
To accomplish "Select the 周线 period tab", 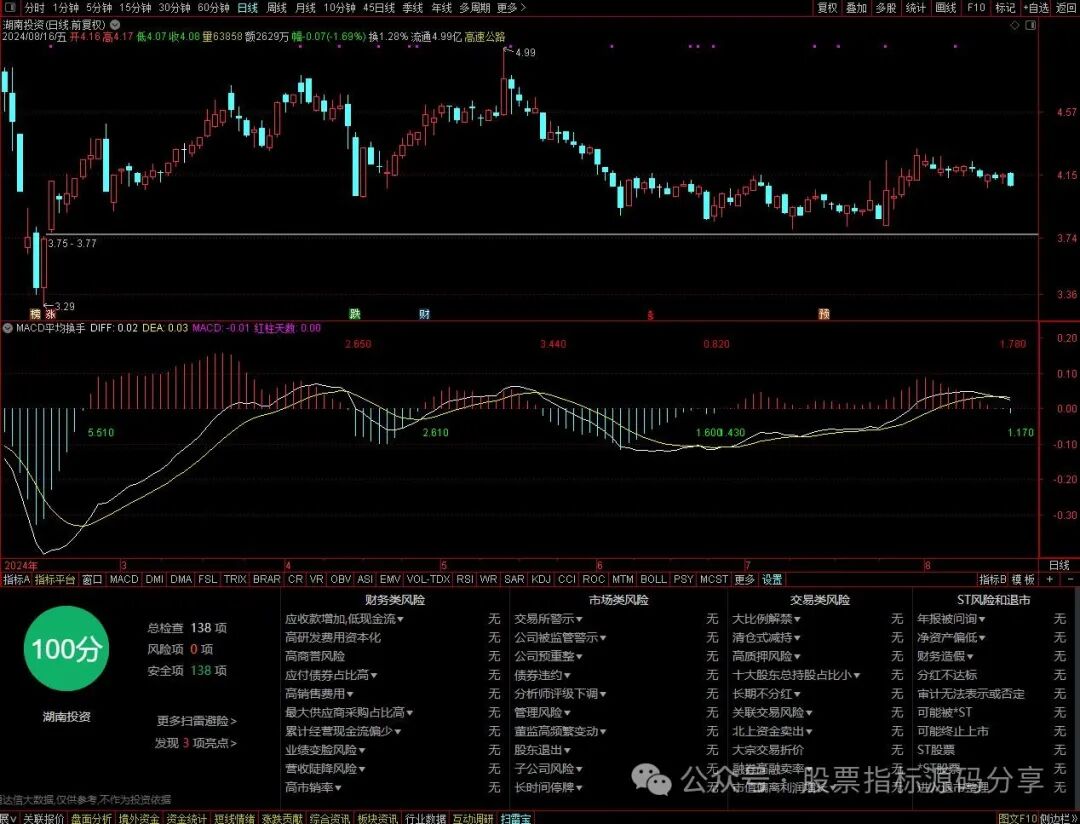I will [276, 8].
